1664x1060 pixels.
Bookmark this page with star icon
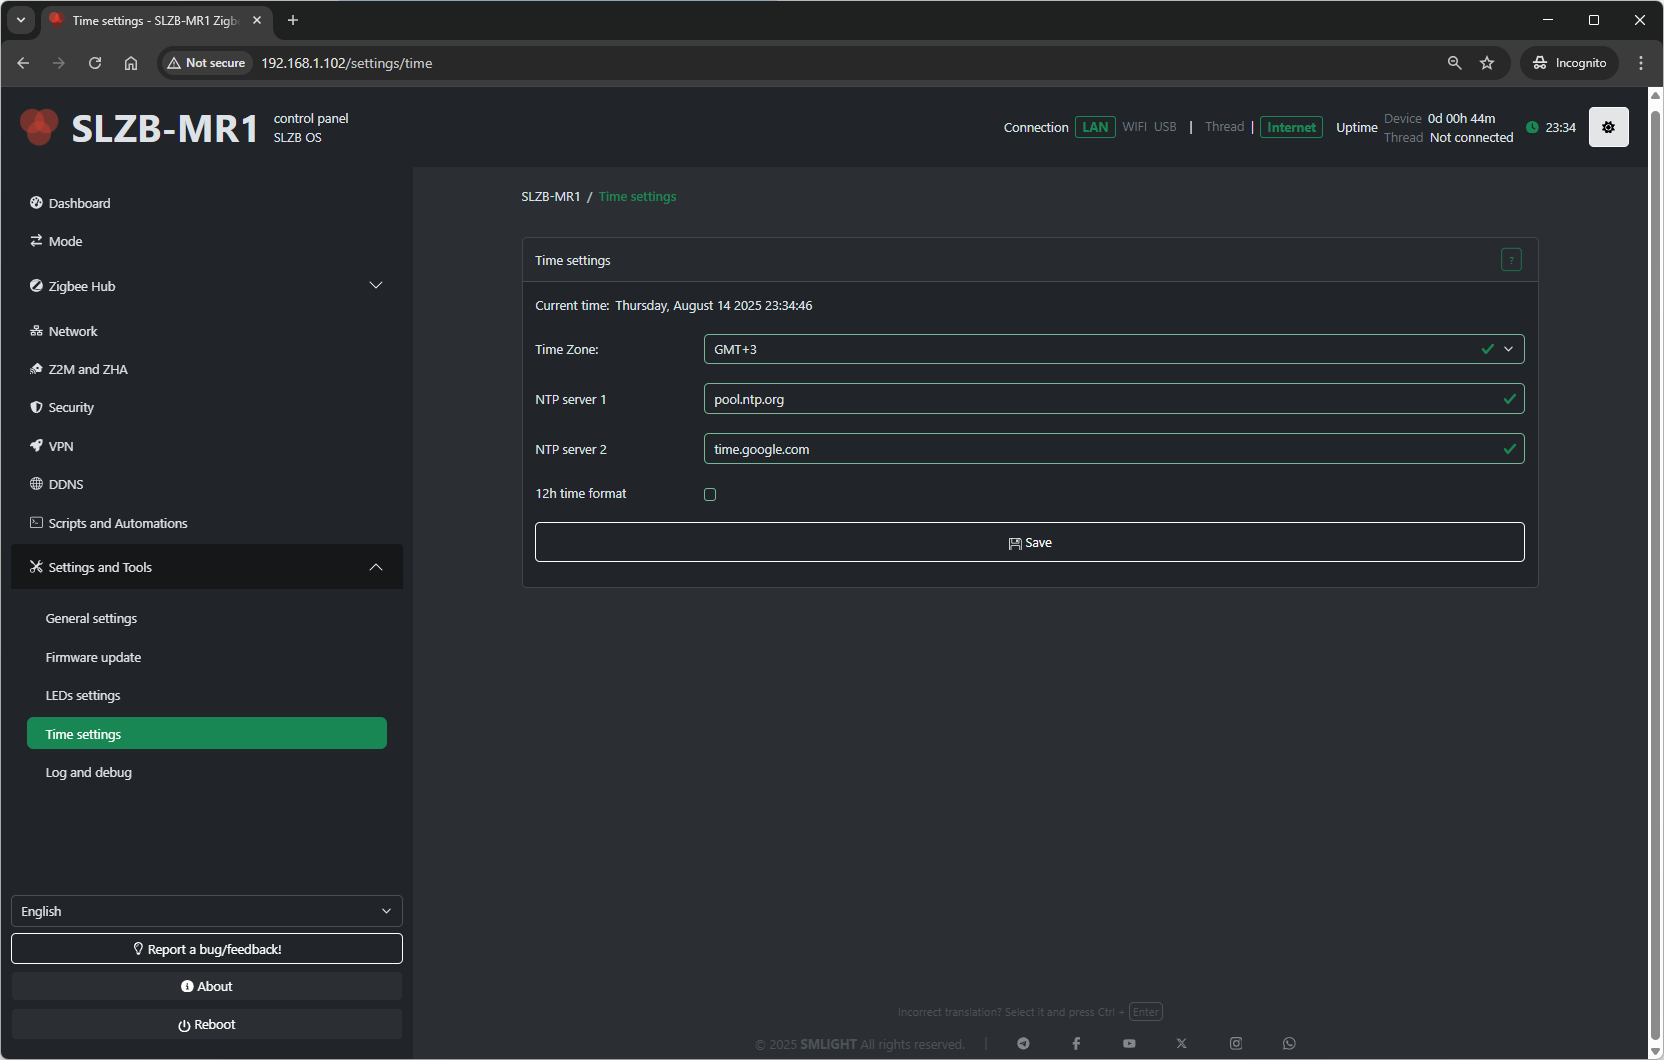click(1487, 63)
